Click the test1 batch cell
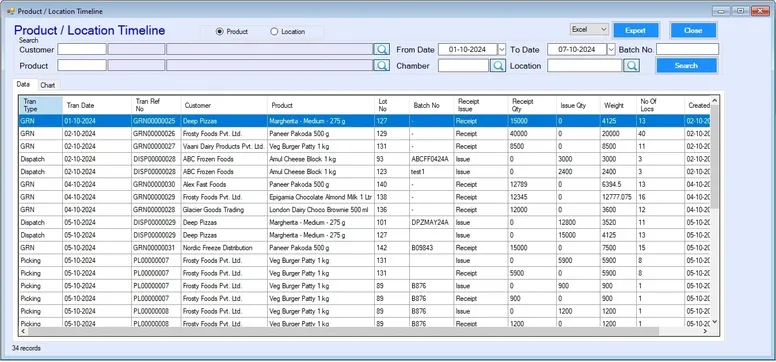The width and height of the screenshot is (776, 362). click(432, 172)
